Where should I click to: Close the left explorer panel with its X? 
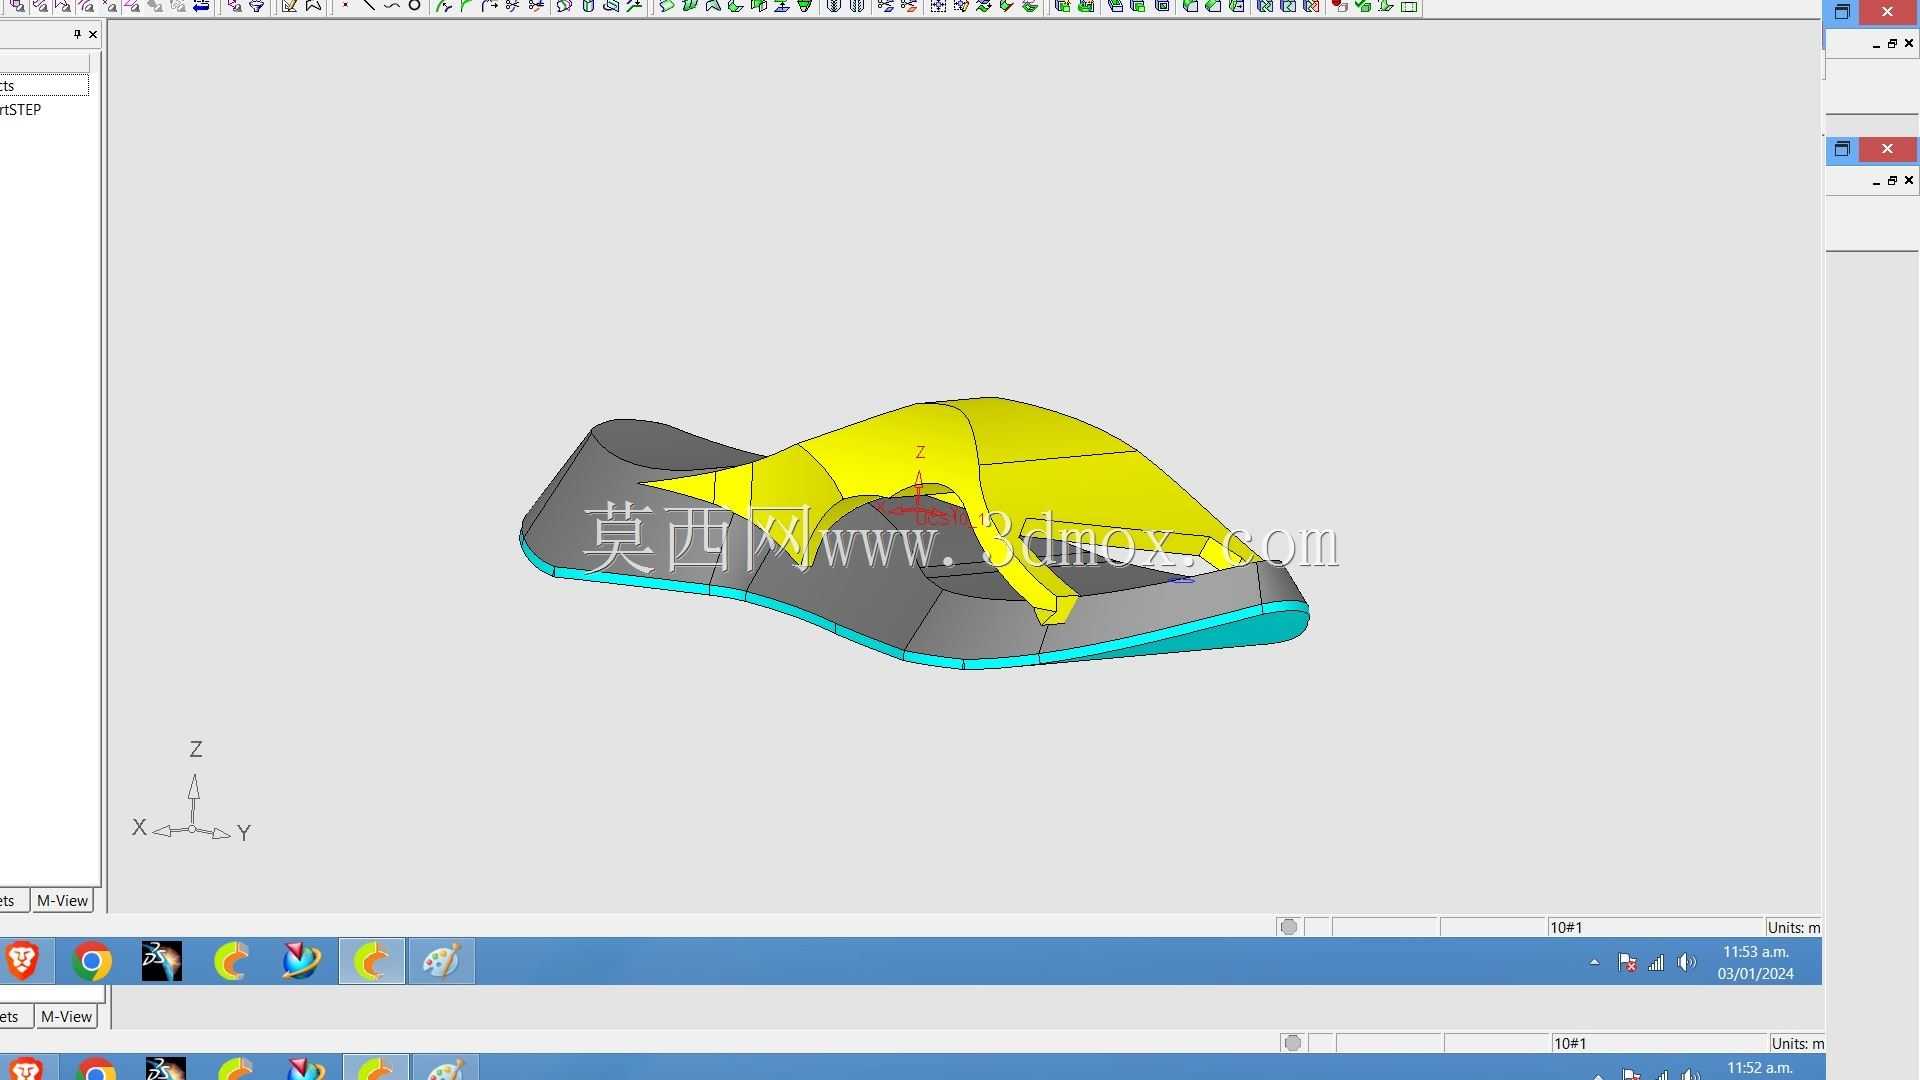(x=93, y=34)
